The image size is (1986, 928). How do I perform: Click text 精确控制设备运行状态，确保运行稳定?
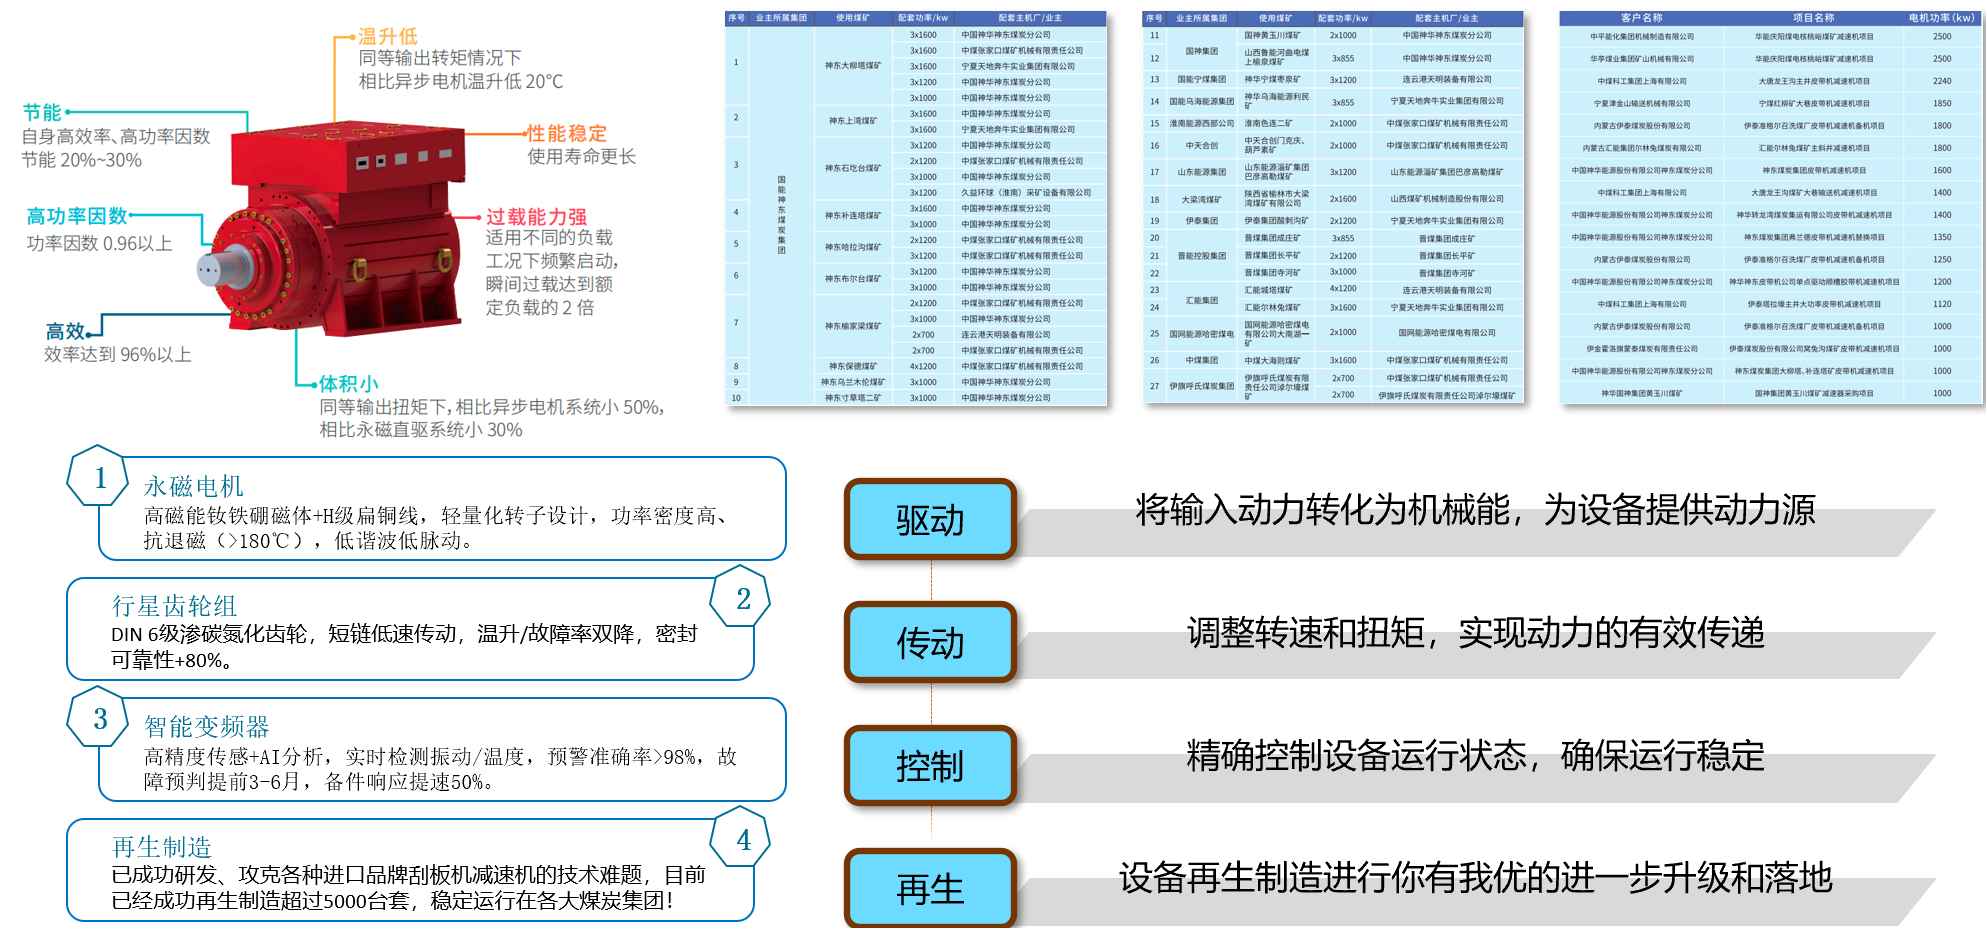point(1476,756)
